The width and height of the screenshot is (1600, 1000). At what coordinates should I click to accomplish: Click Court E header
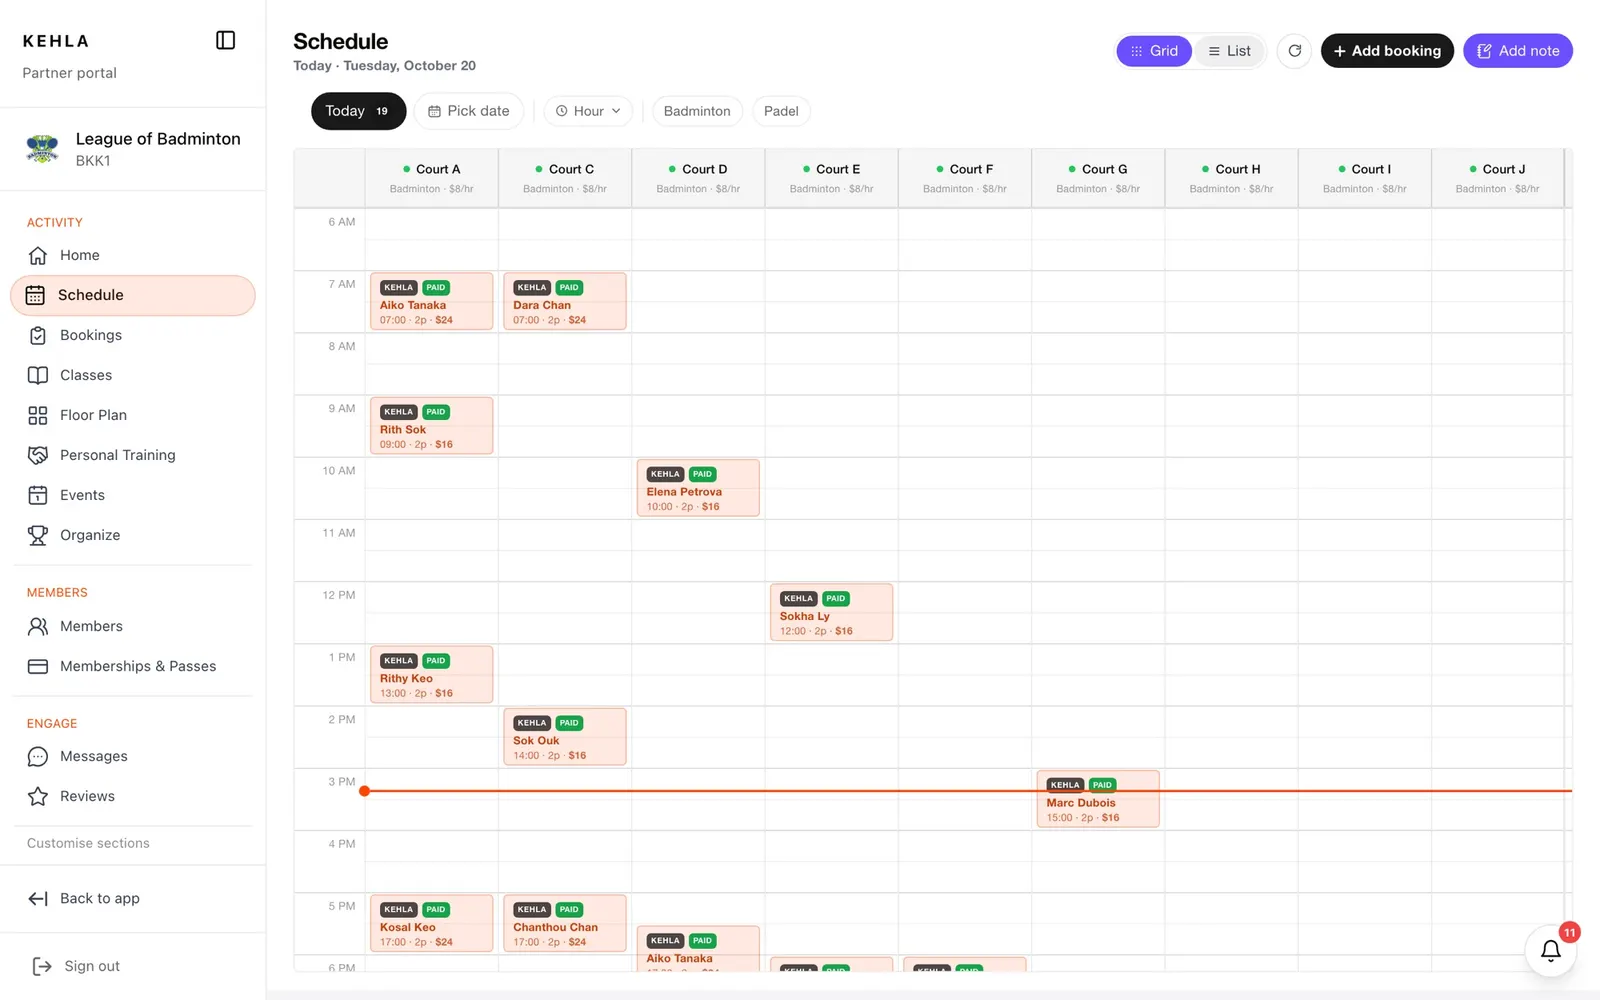832,178
